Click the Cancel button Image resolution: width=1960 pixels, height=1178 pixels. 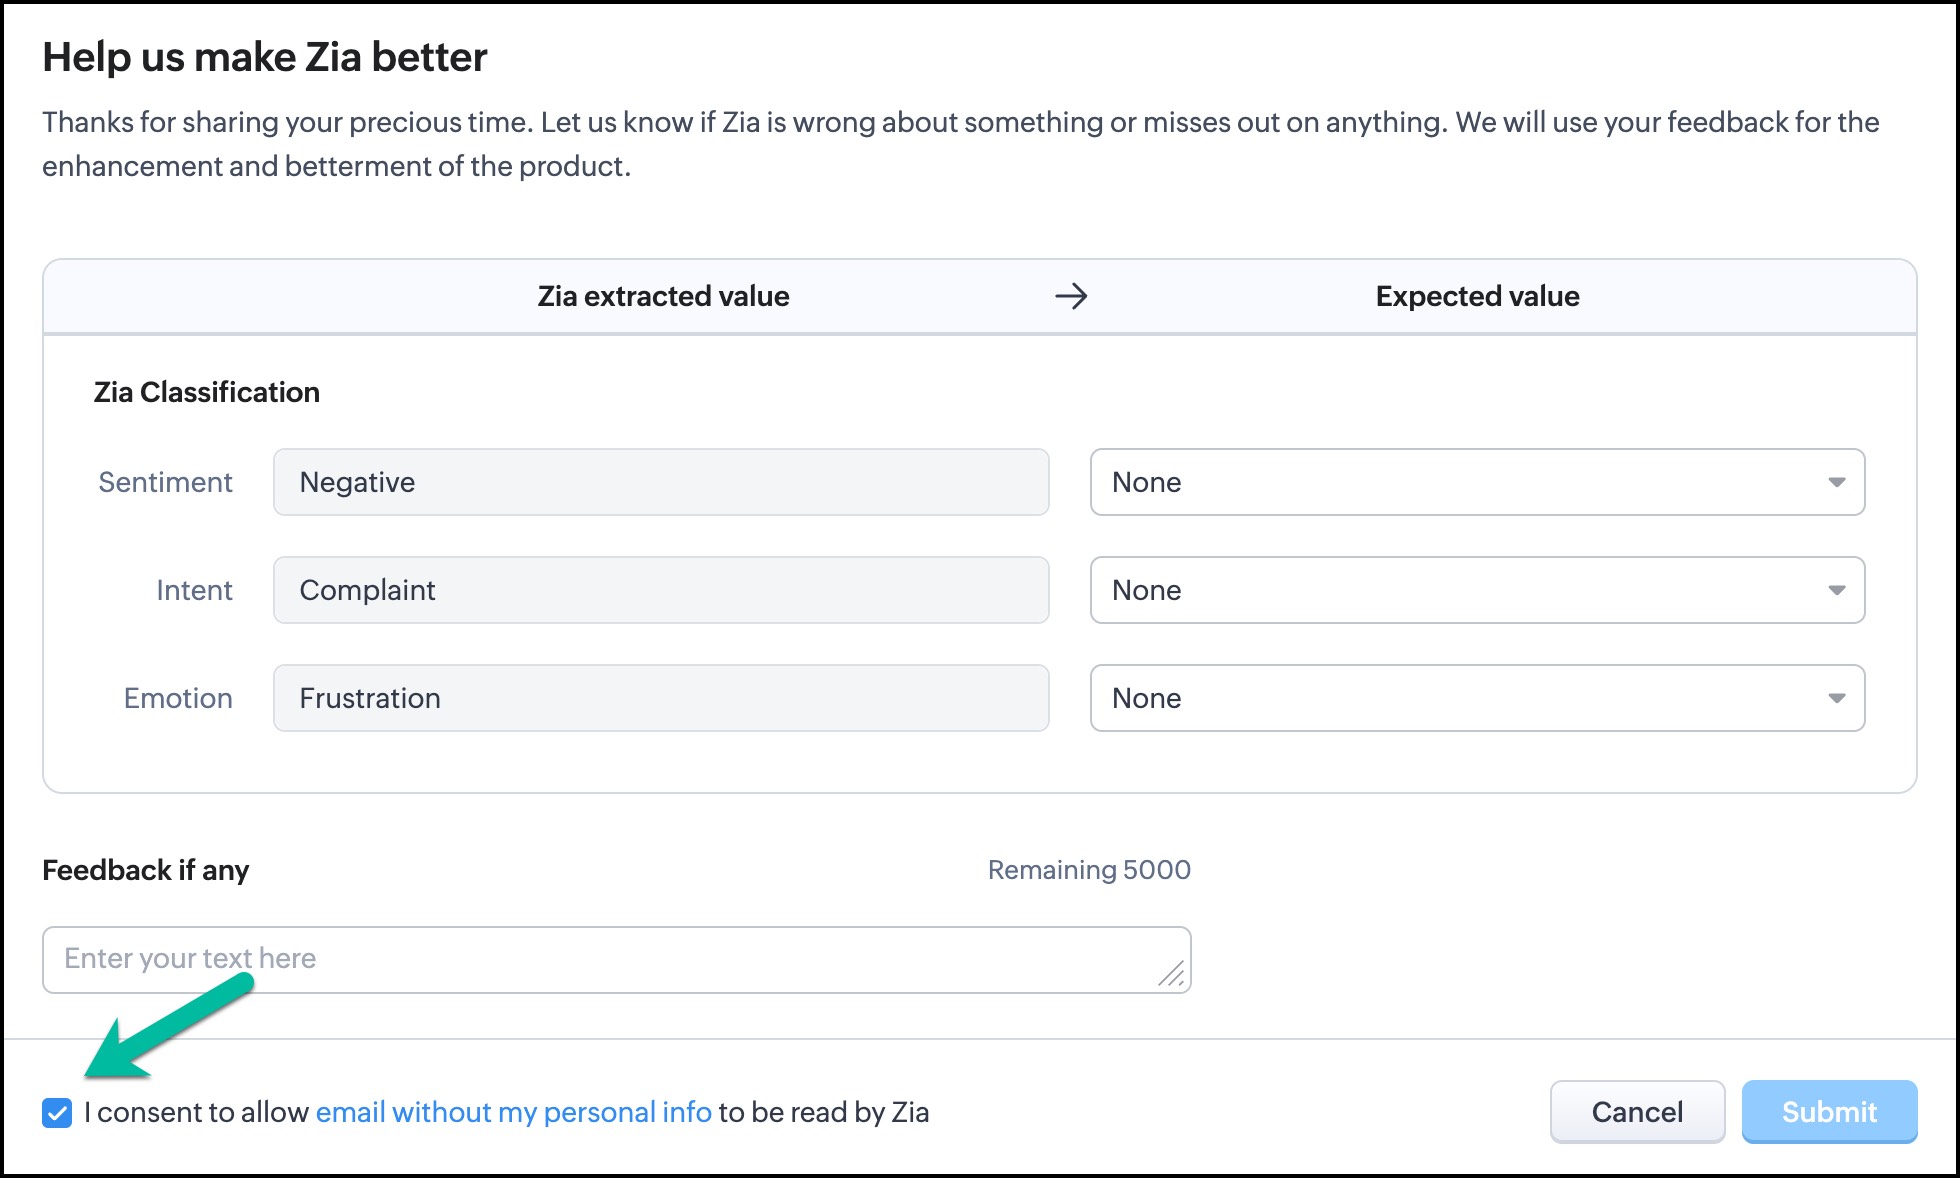1636,1112
